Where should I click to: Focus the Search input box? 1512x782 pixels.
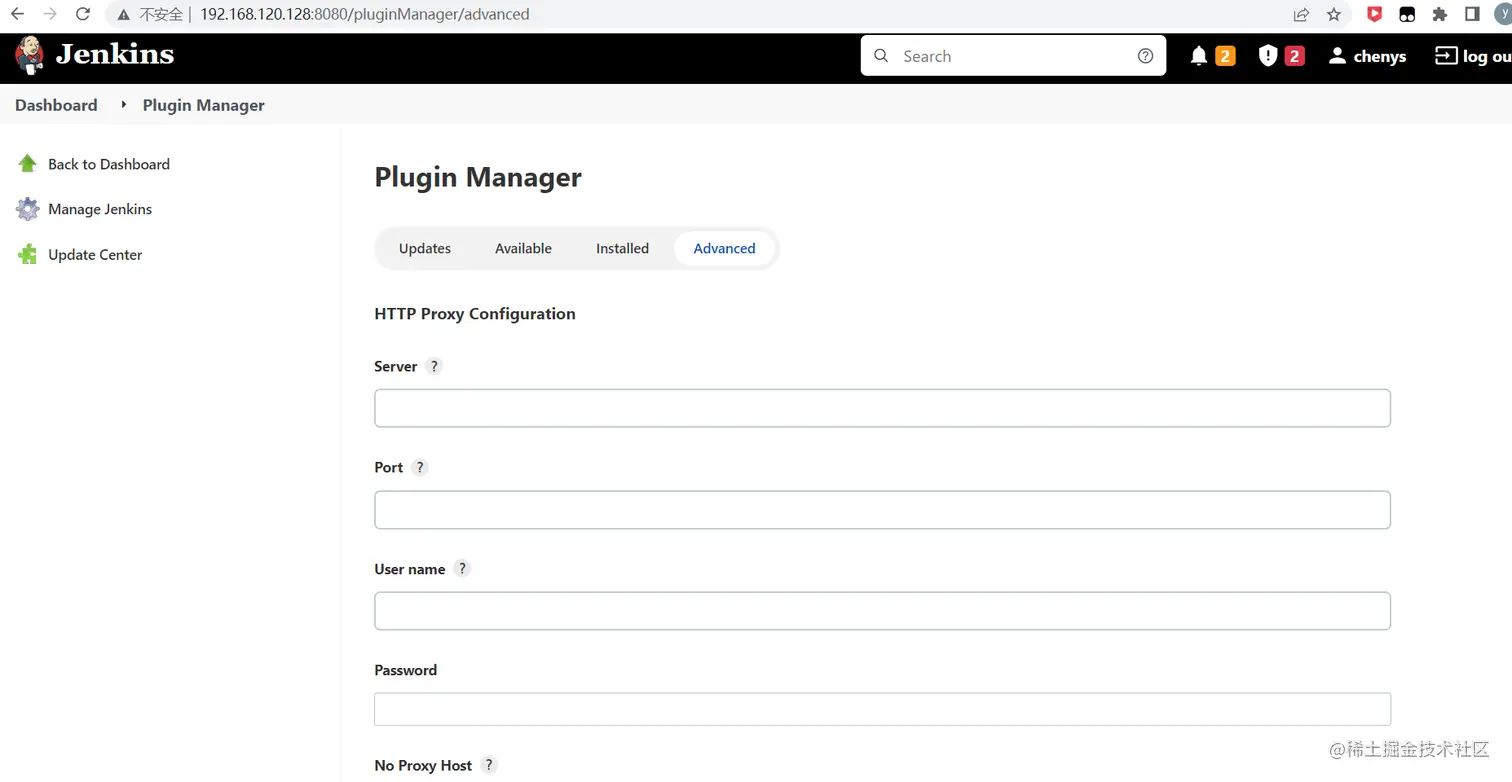click(x=1013, y=56)
